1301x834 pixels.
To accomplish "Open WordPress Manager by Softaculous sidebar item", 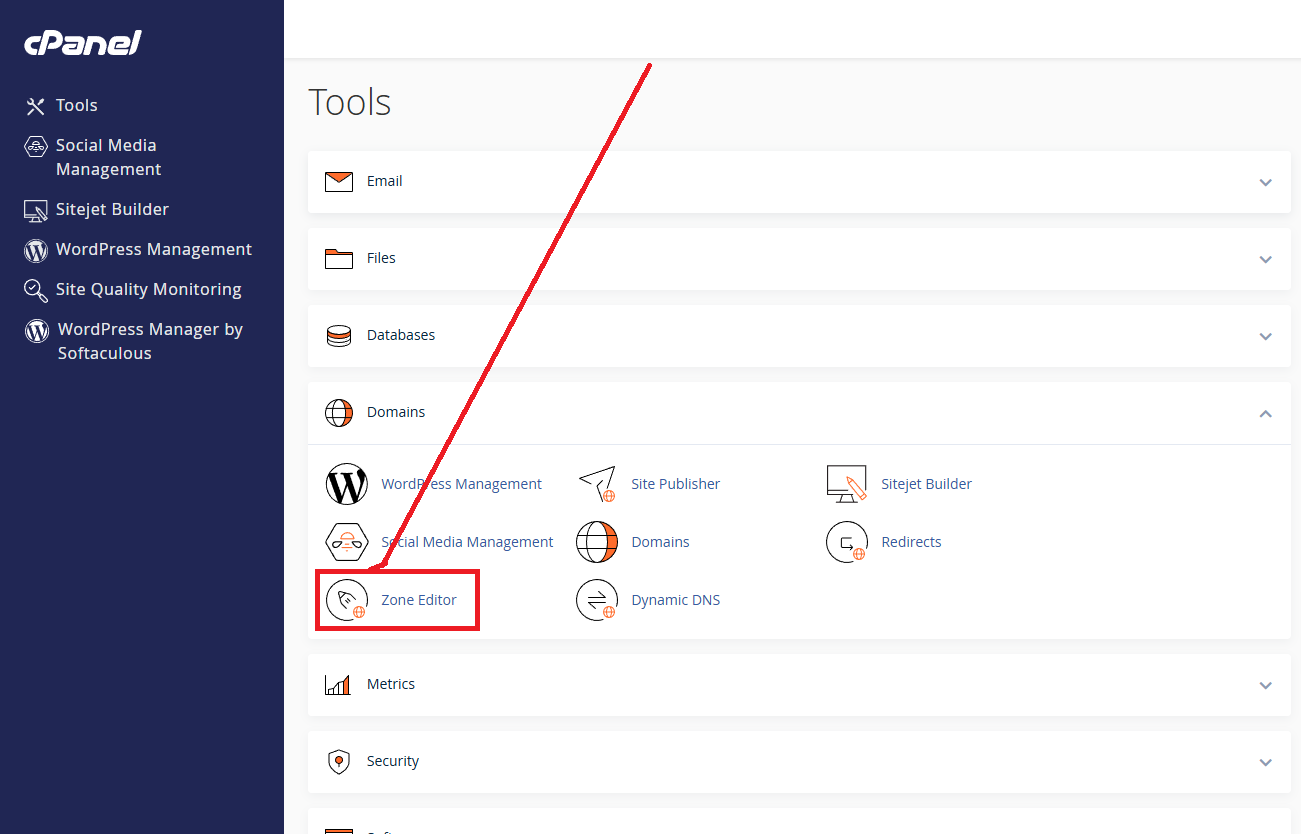I will (x=150, y=342).
